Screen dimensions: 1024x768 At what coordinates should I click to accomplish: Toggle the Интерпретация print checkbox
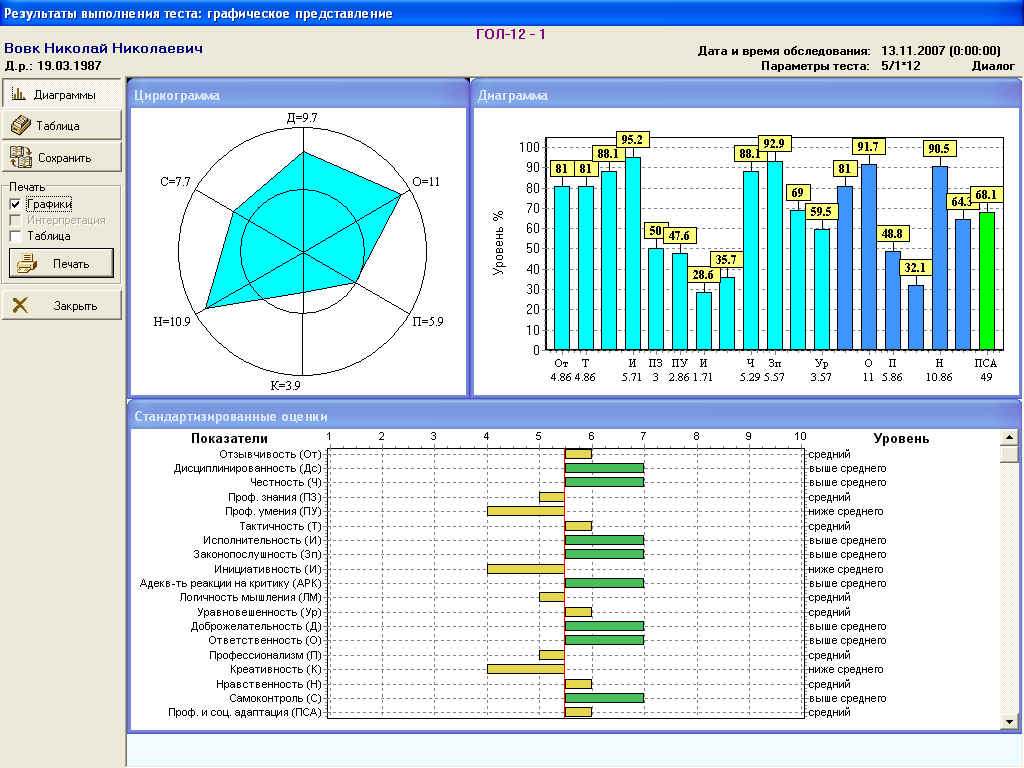tap(16, 220)
